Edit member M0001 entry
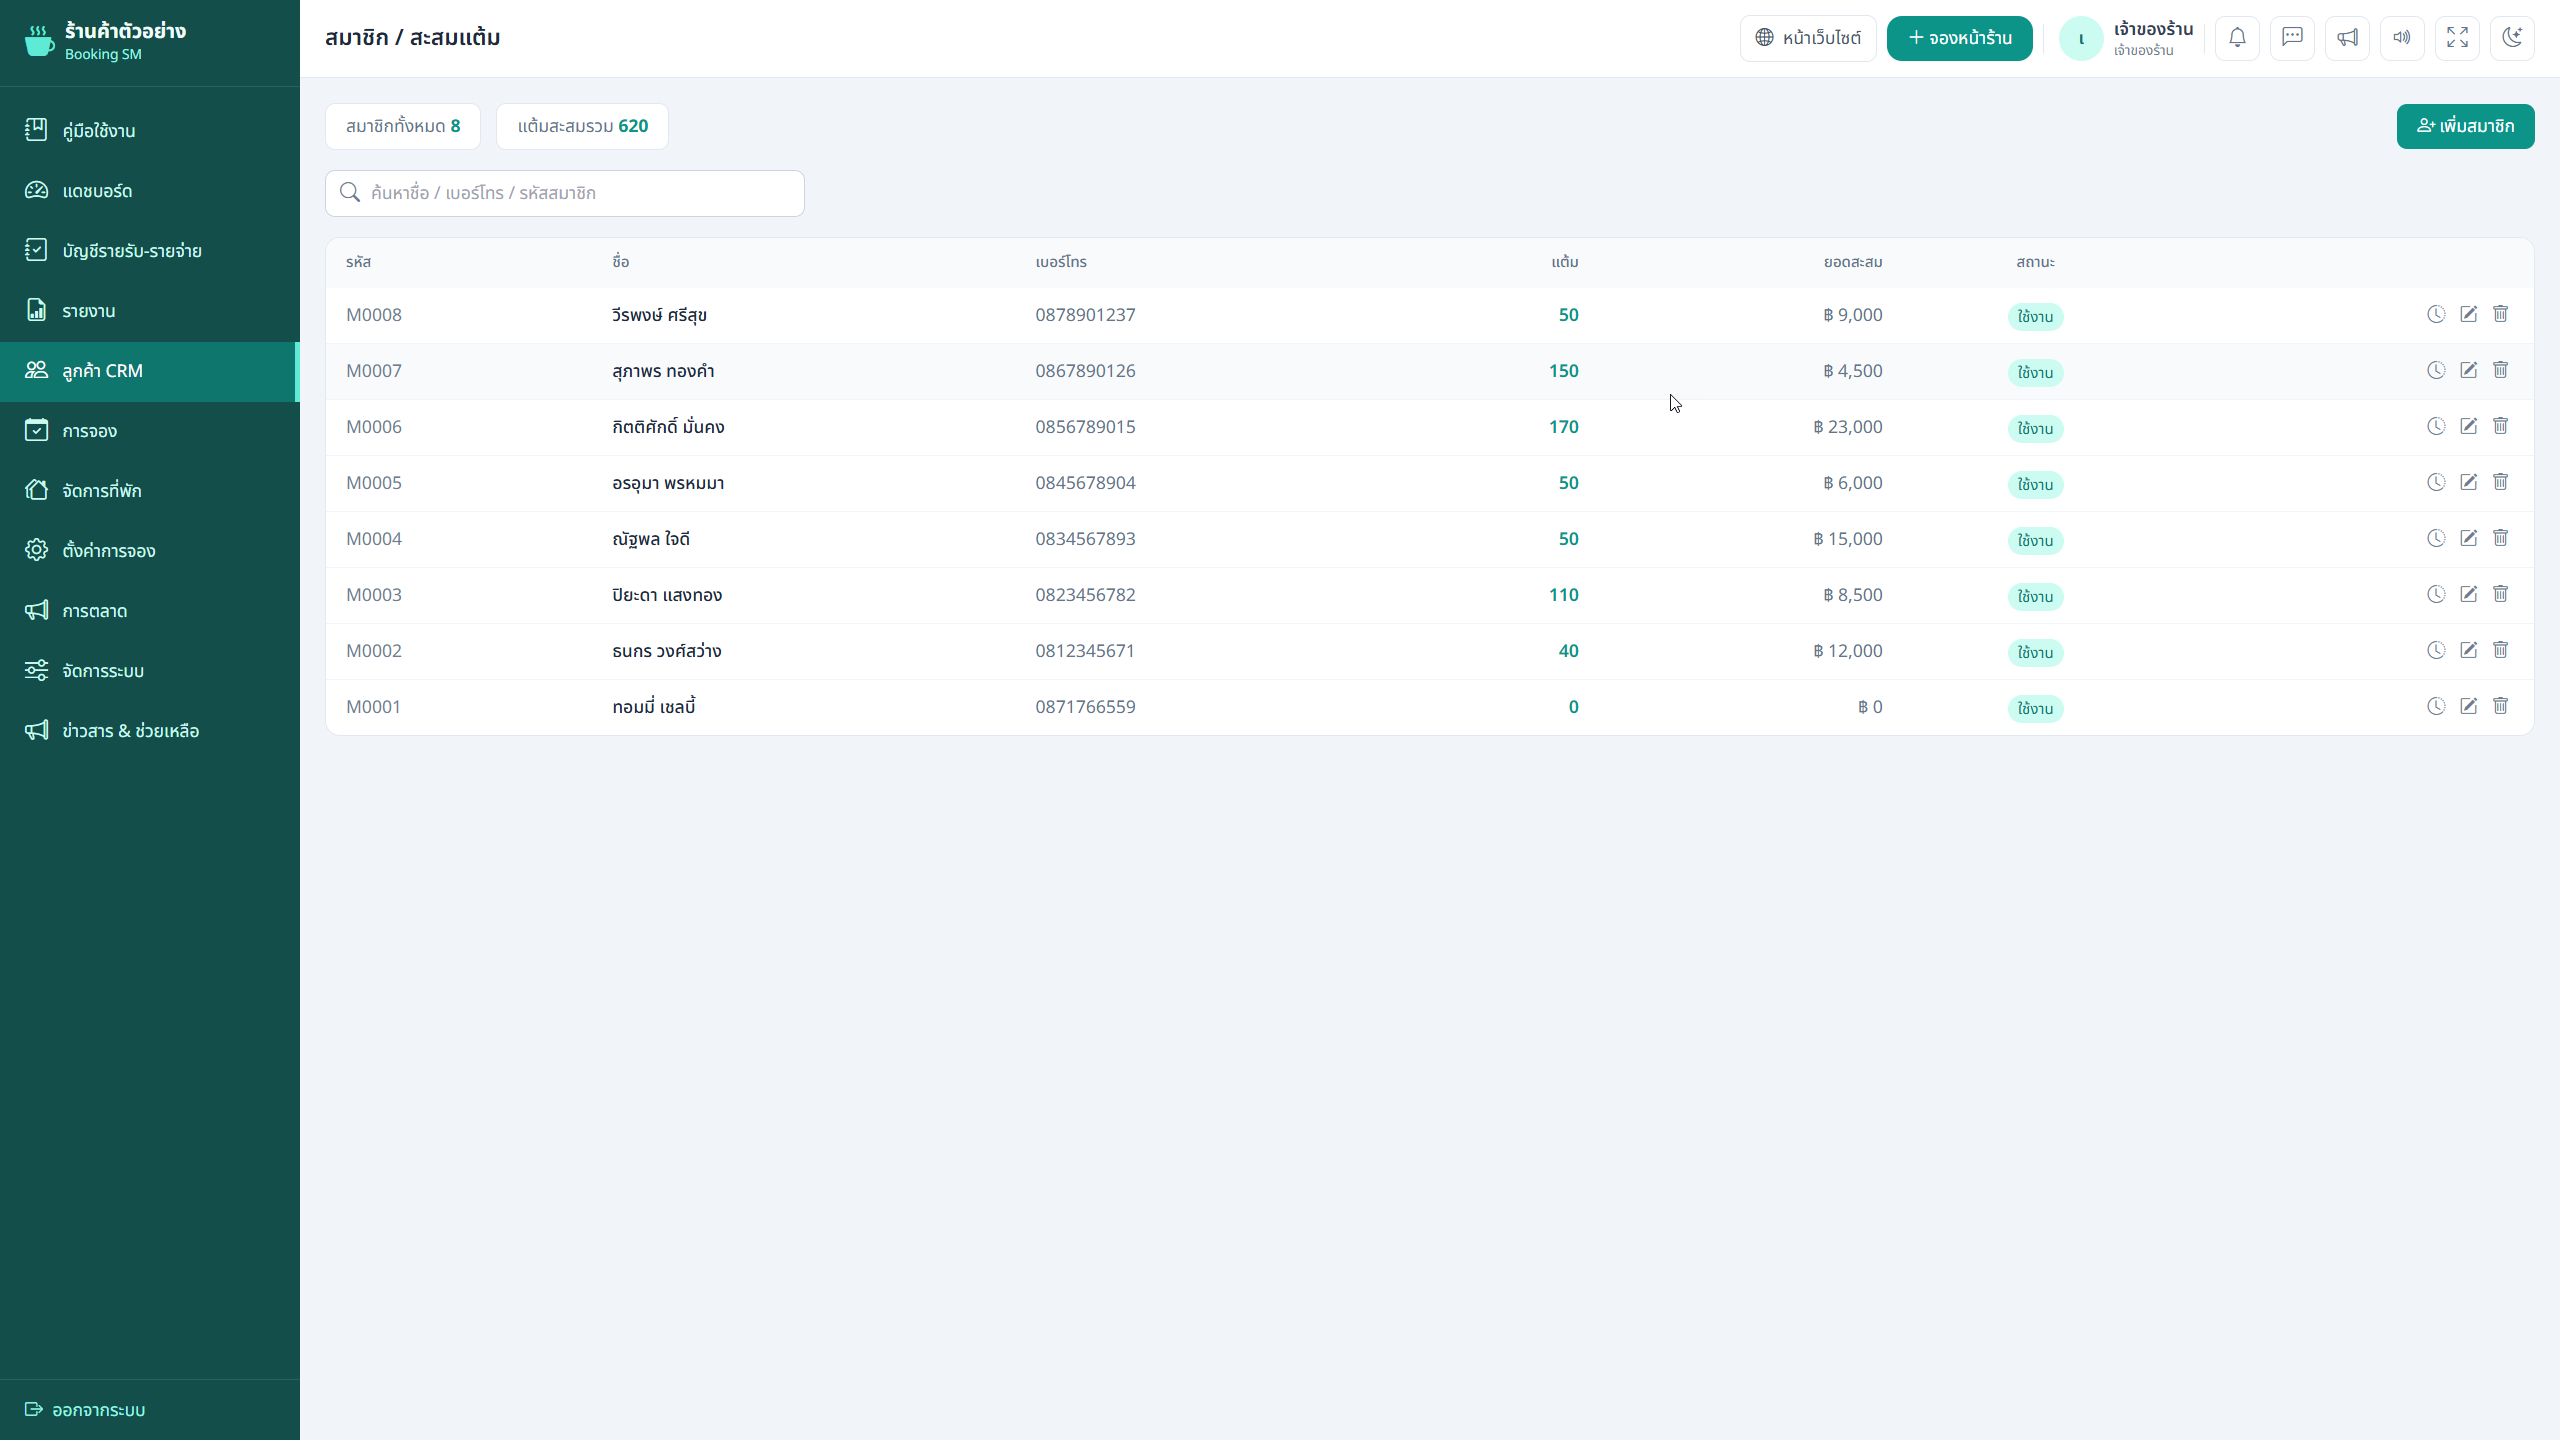2560x1440 pixels. 2468,706
